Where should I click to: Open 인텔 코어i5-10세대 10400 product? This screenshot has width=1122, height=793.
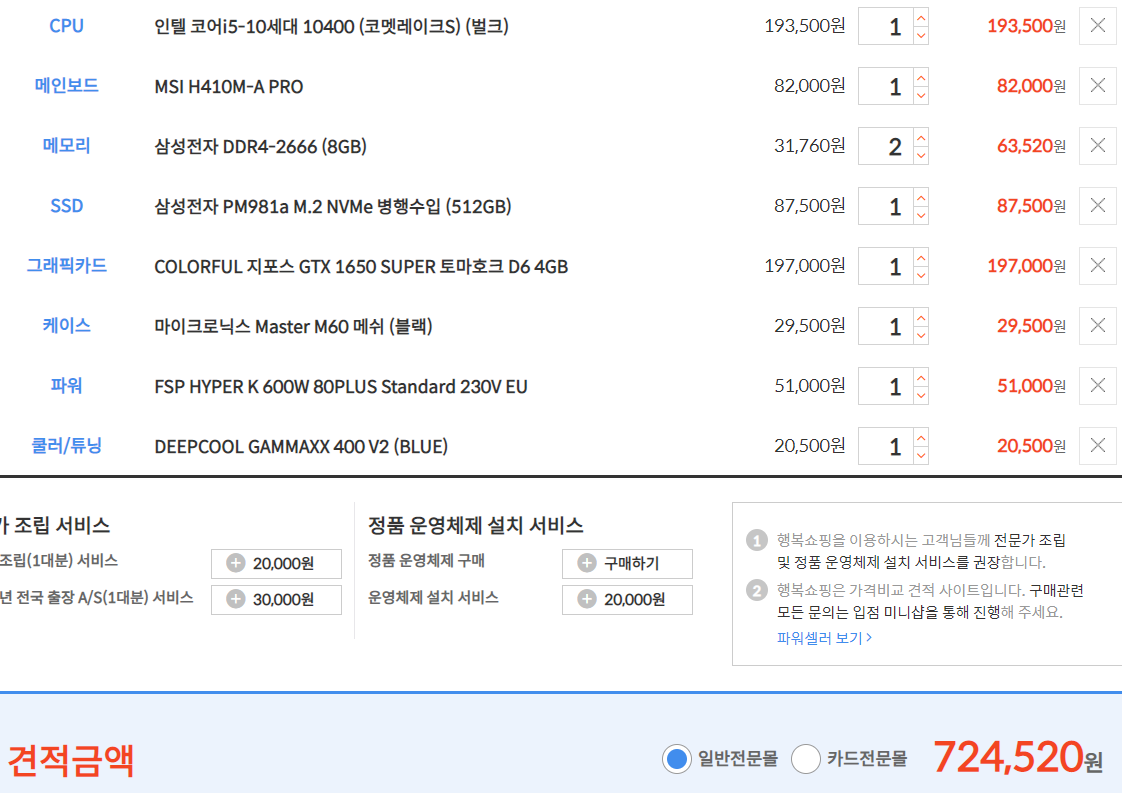[331, 26]
